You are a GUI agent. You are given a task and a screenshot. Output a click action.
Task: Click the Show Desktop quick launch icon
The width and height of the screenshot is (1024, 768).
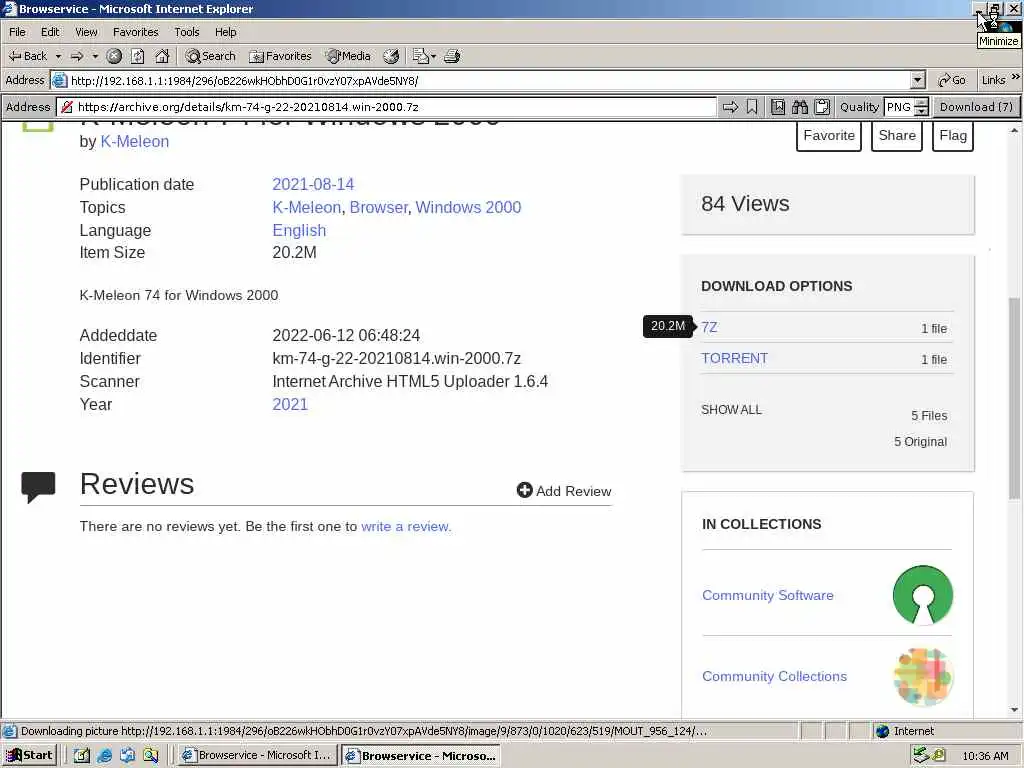[x=82, y=756]
